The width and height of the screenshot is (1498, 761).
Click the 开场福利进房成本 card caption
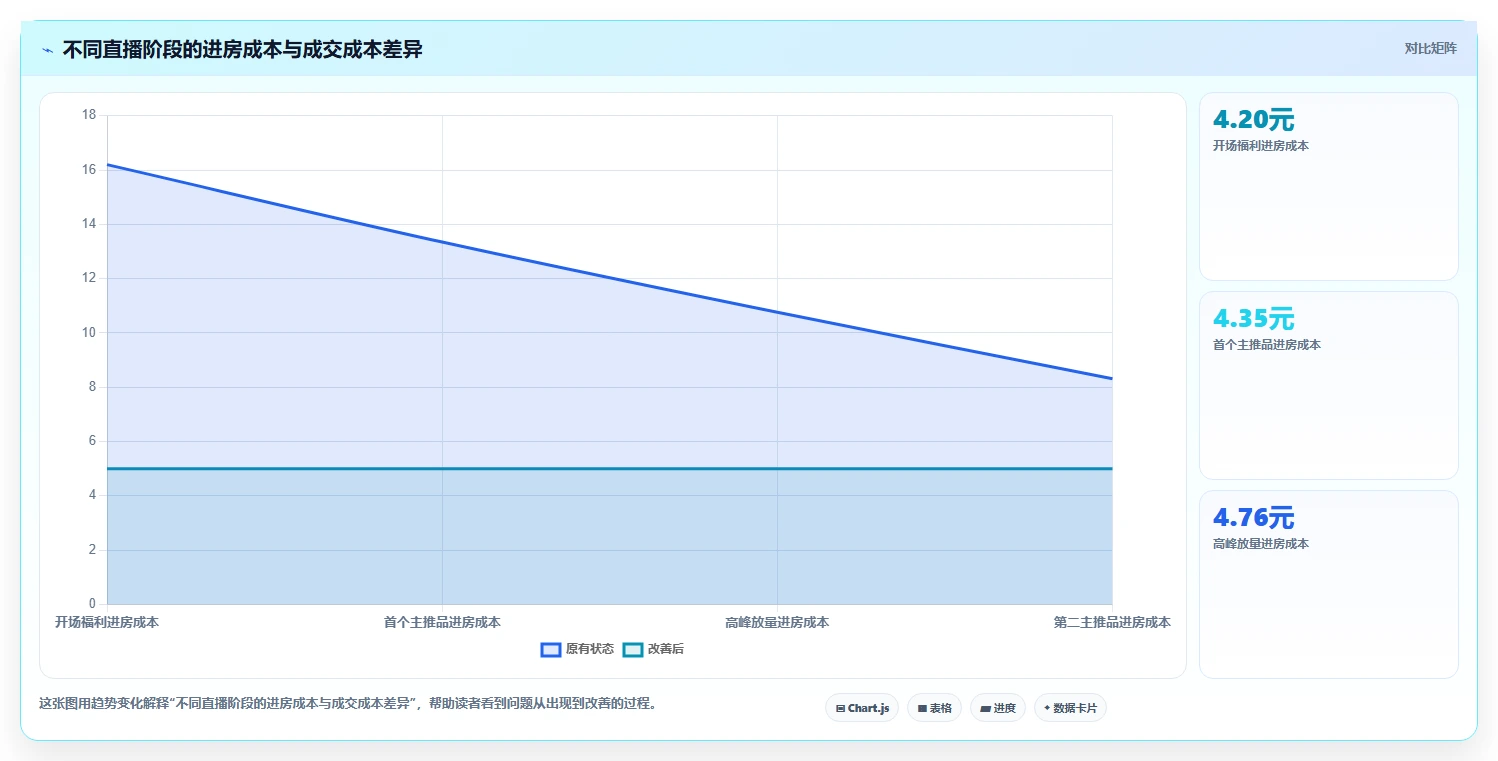1260,146
